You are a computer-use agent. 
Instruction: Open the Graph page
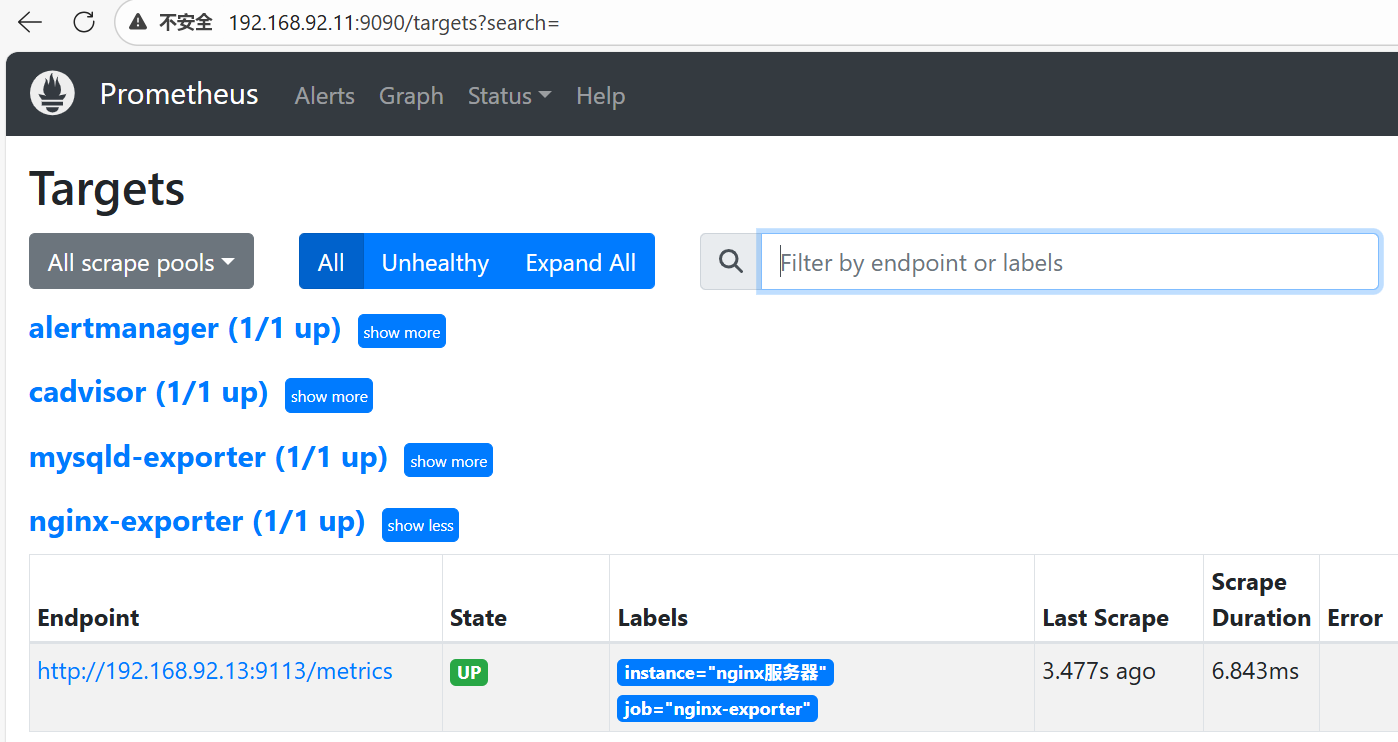click(411, 96)
